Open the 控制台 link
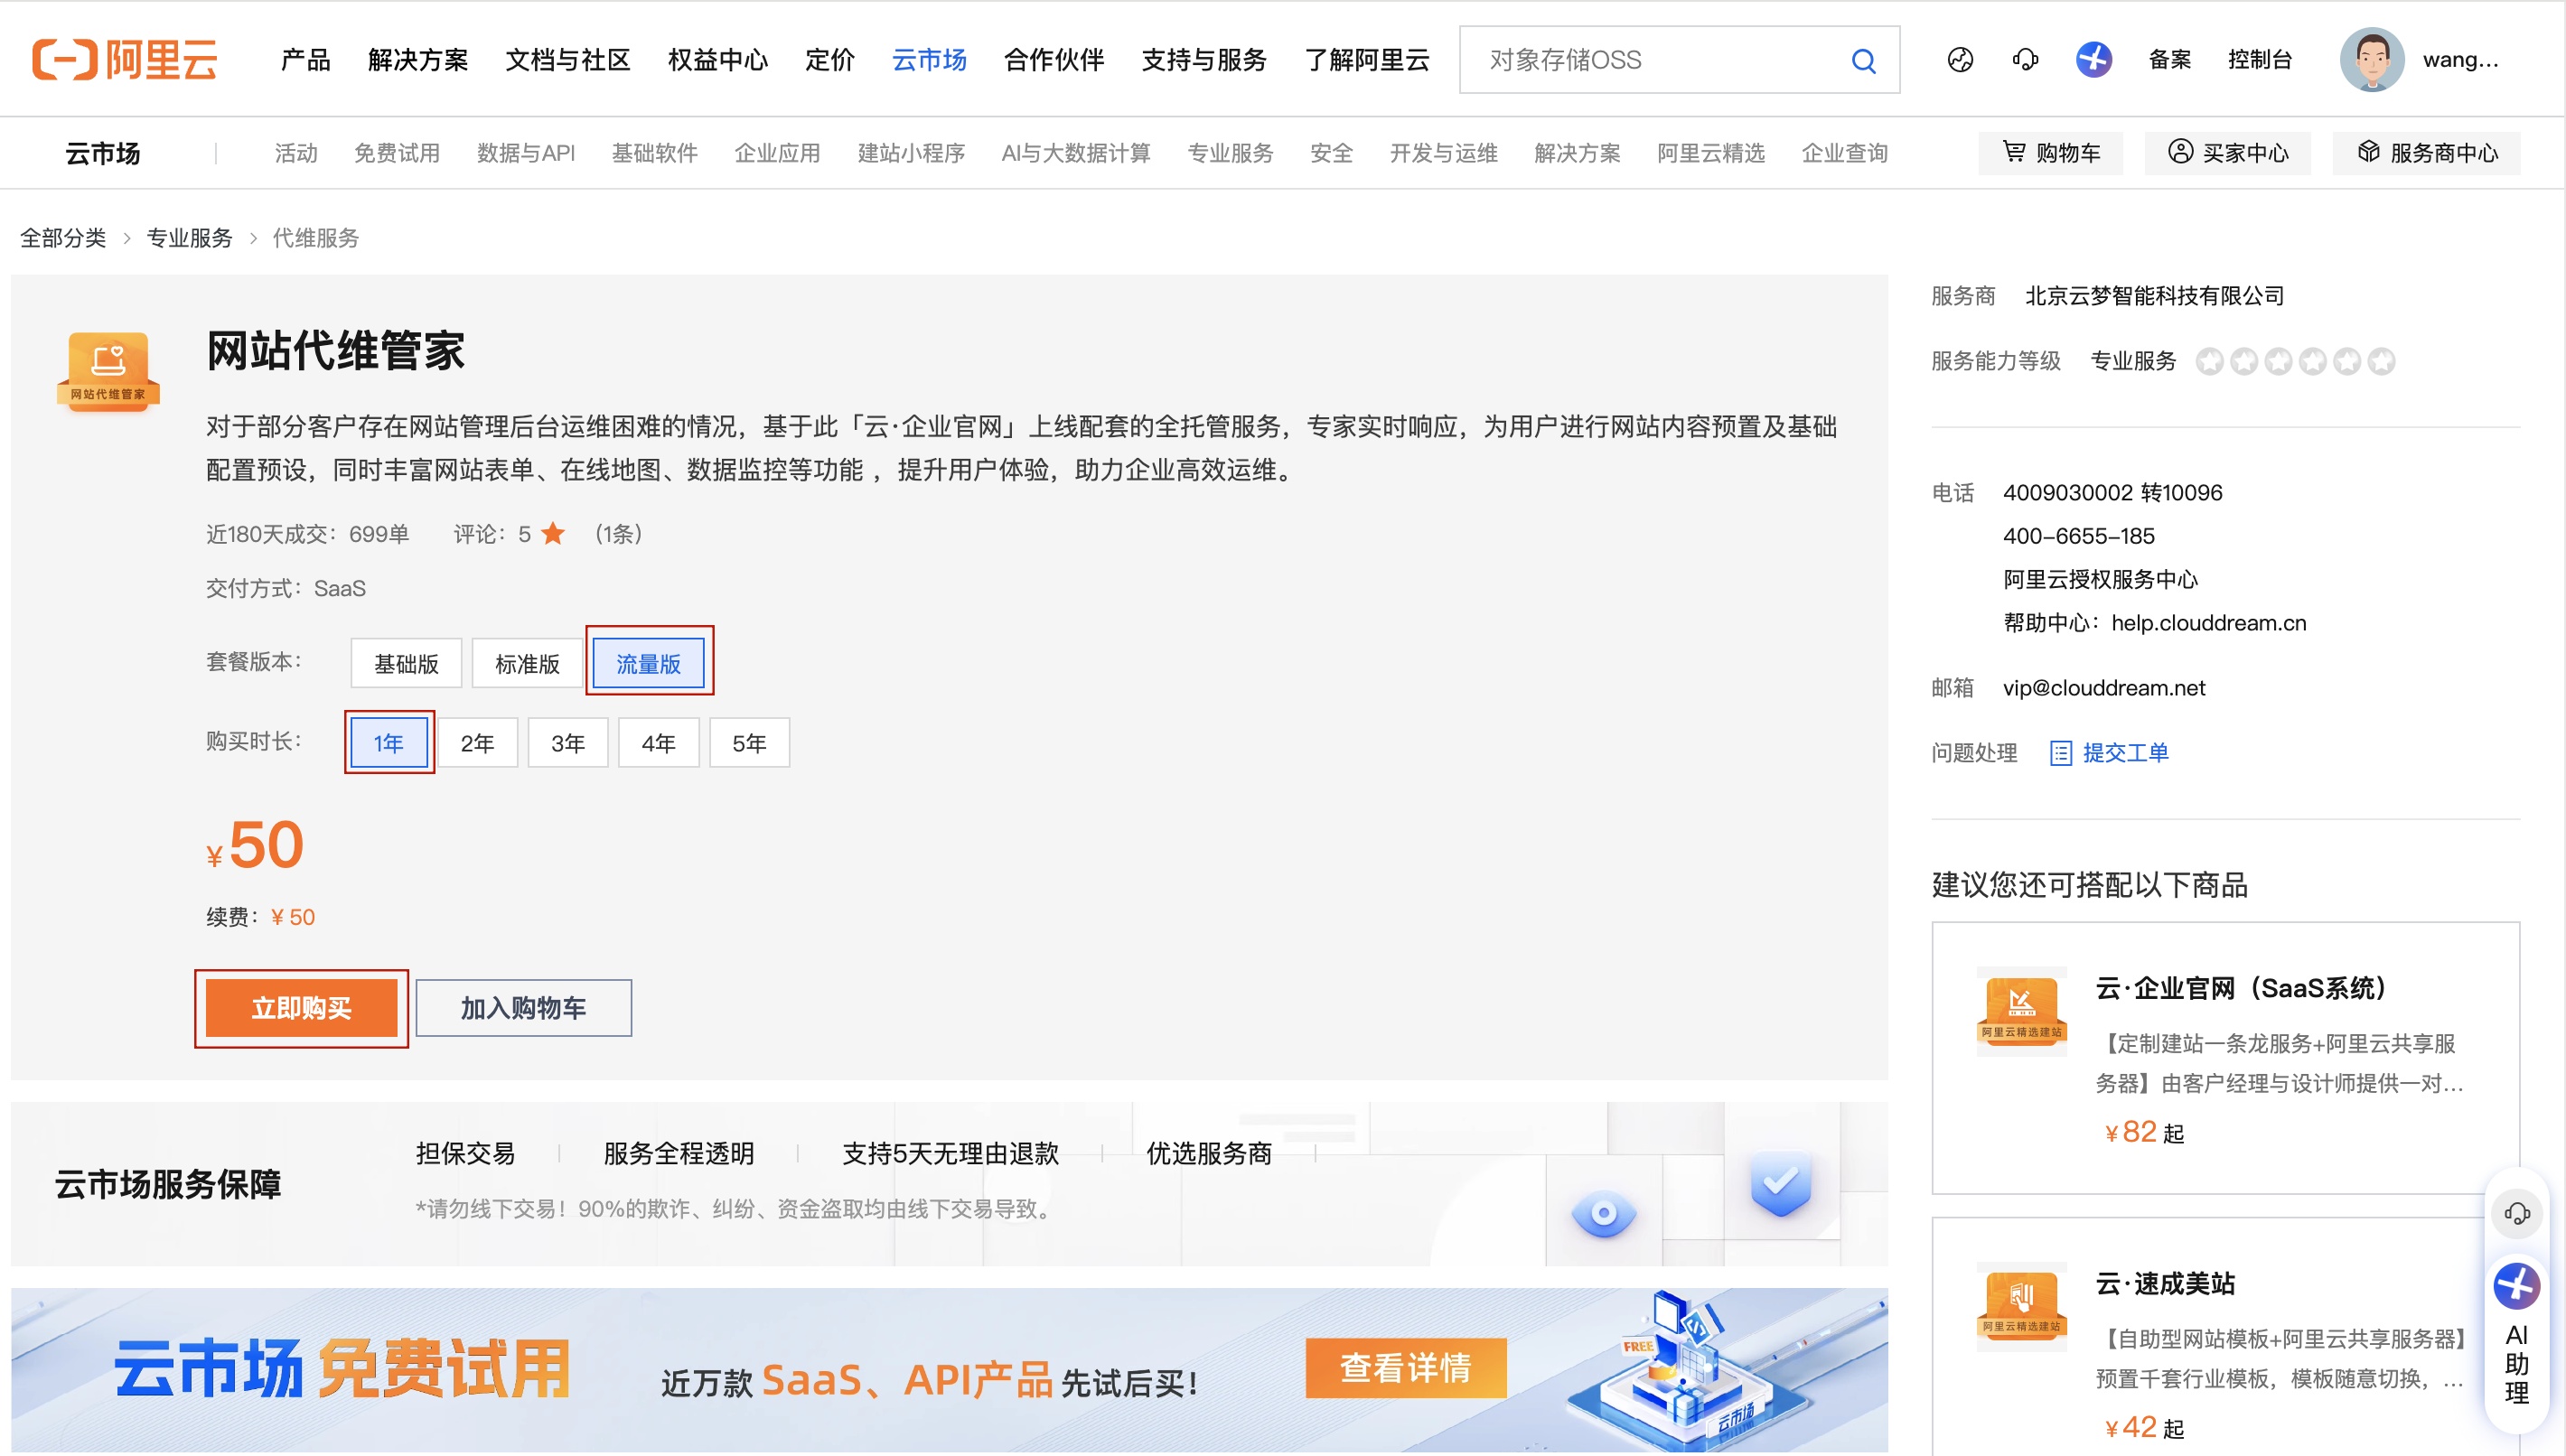 coord(2260,59)
